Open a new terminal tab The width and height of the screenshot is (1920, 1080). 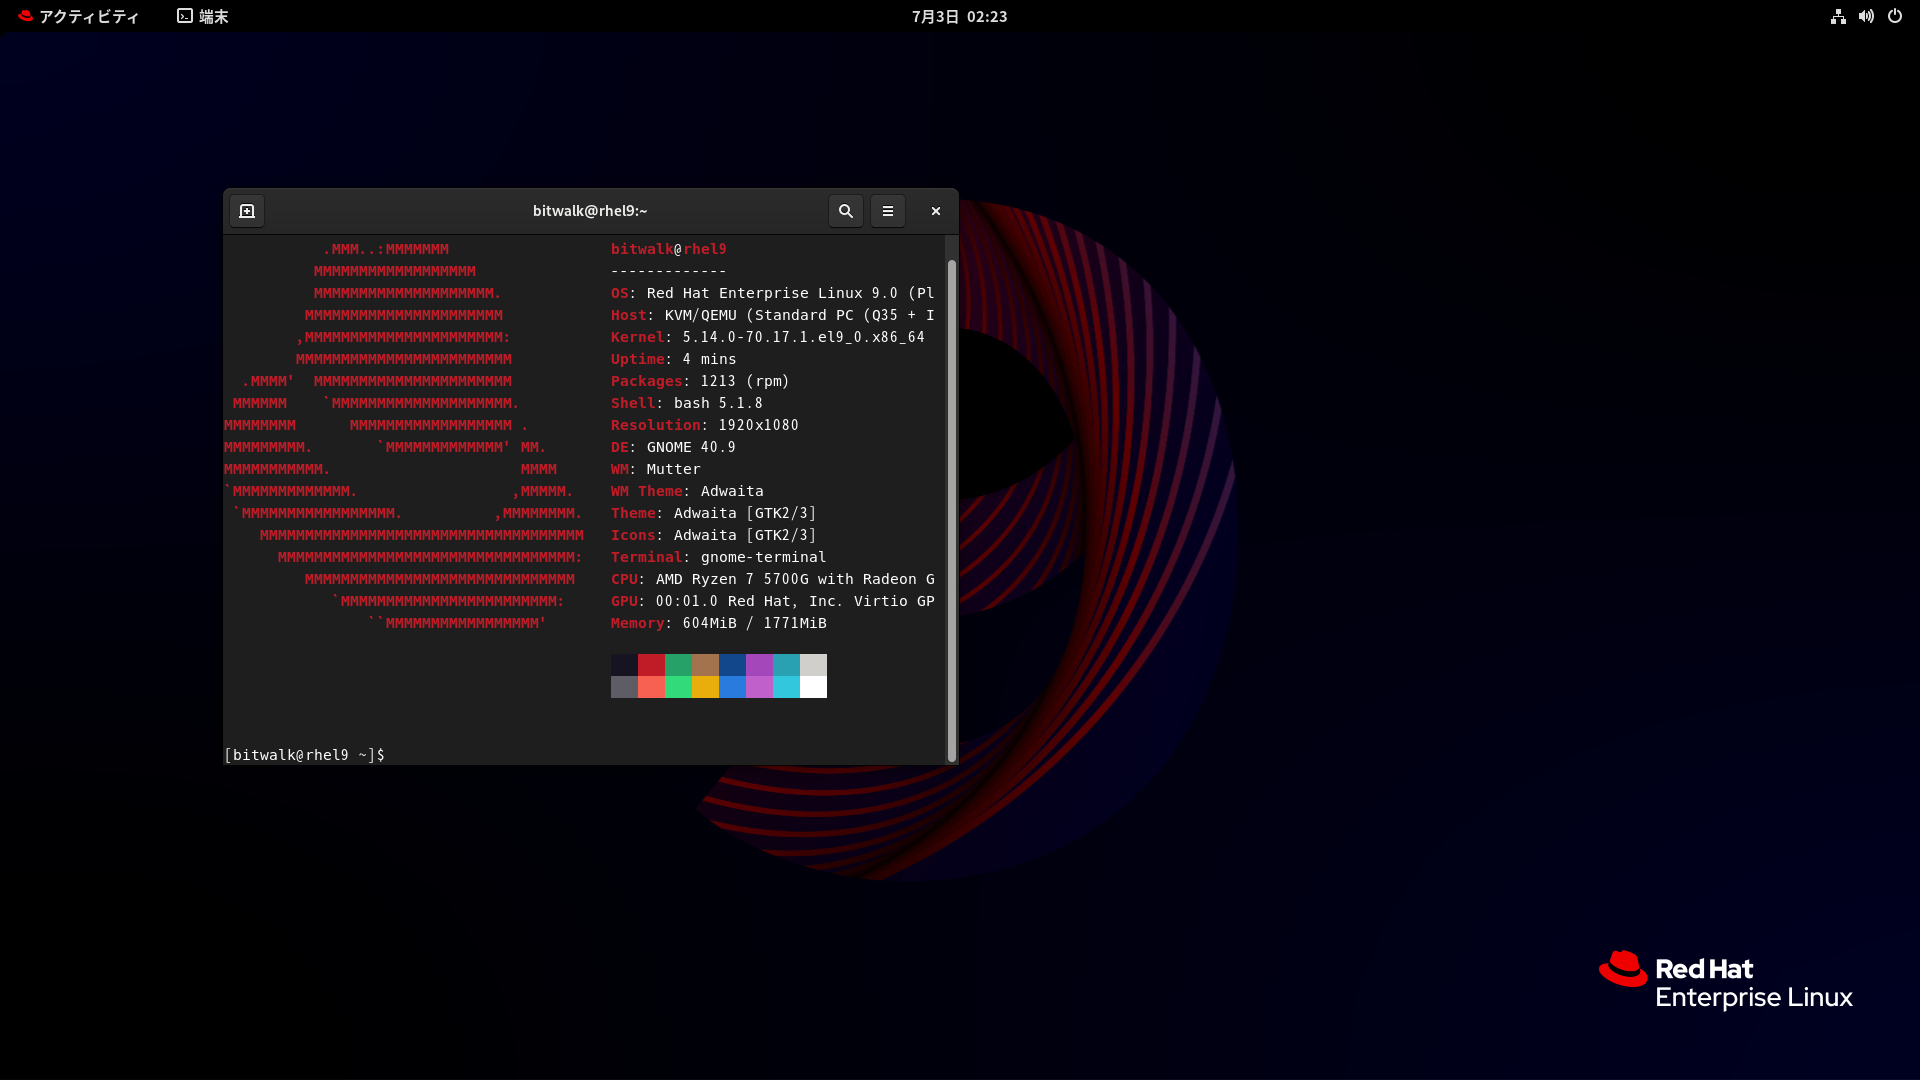point(247,211)
